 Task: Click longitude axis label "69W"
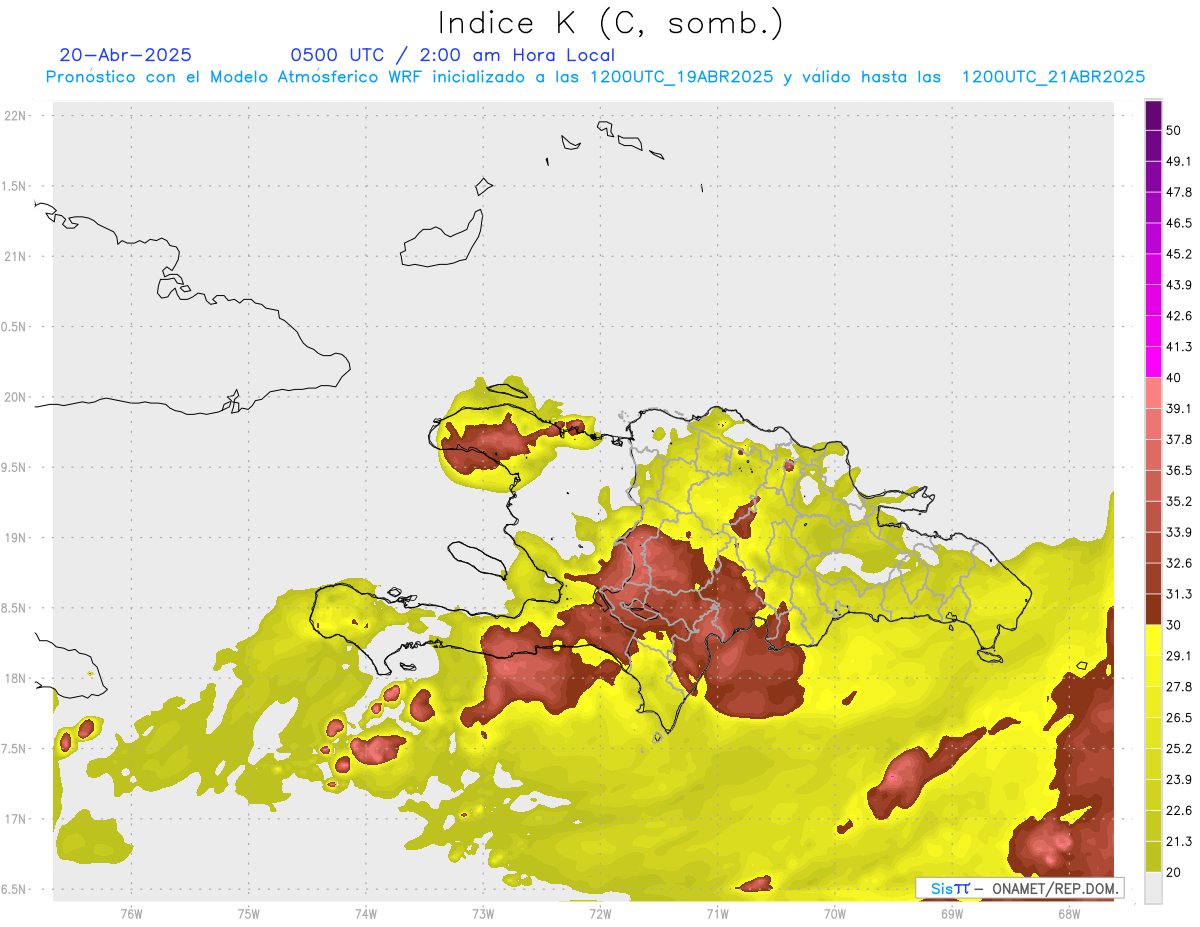coord(952,913)
